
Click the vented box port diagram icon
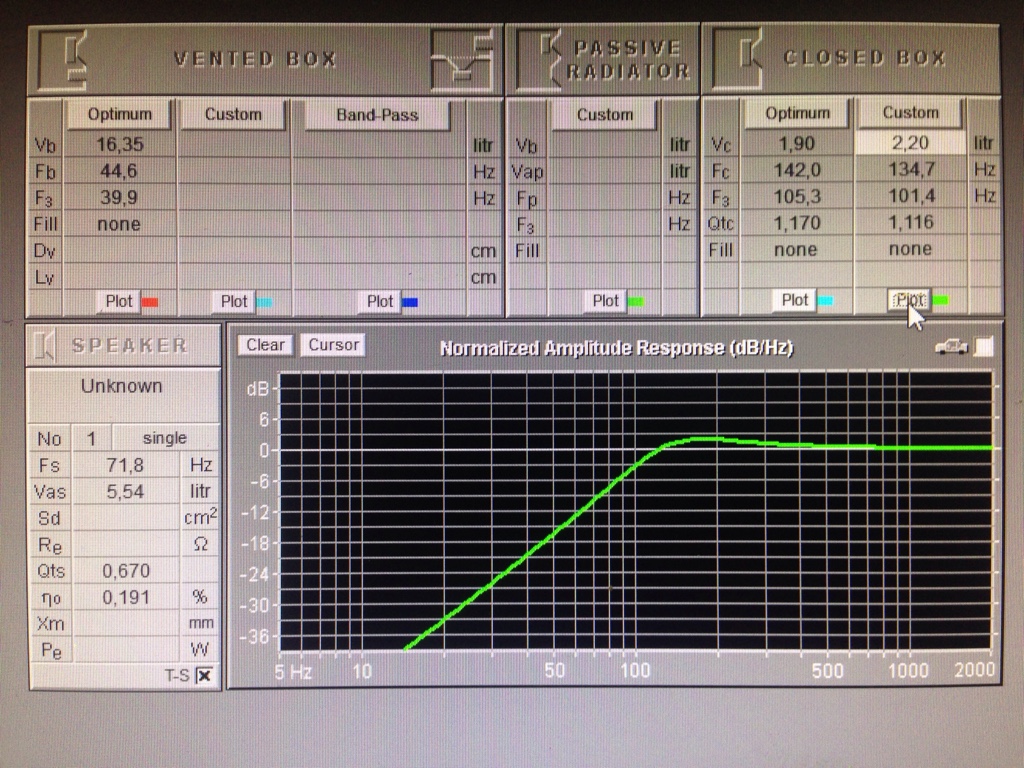click(x=462, y=60)
